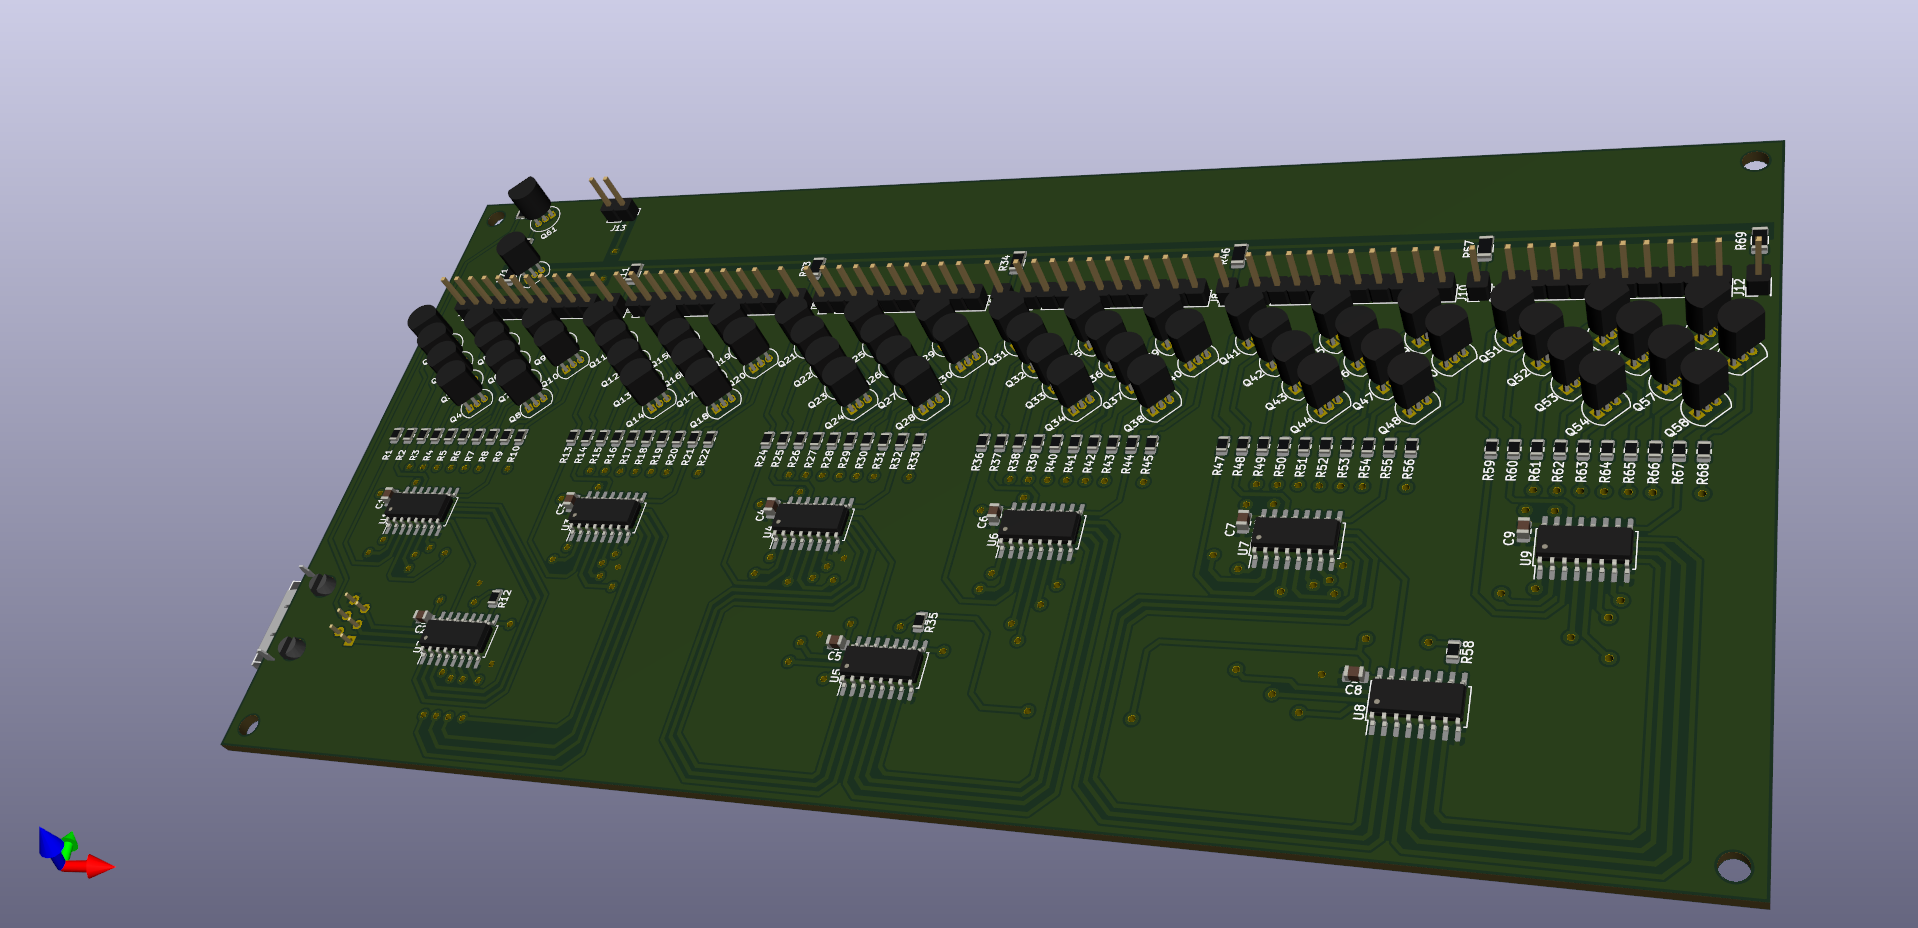Viewport: 1918px width, 928px height.
Task: Select the J13 two-pin header
Action: [x=615, y=200]
